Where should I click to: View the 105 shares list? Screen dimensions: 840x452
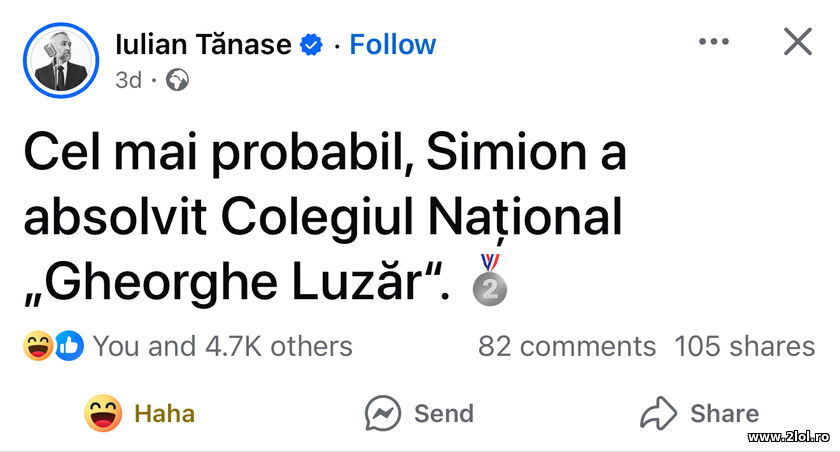point(745,346)
